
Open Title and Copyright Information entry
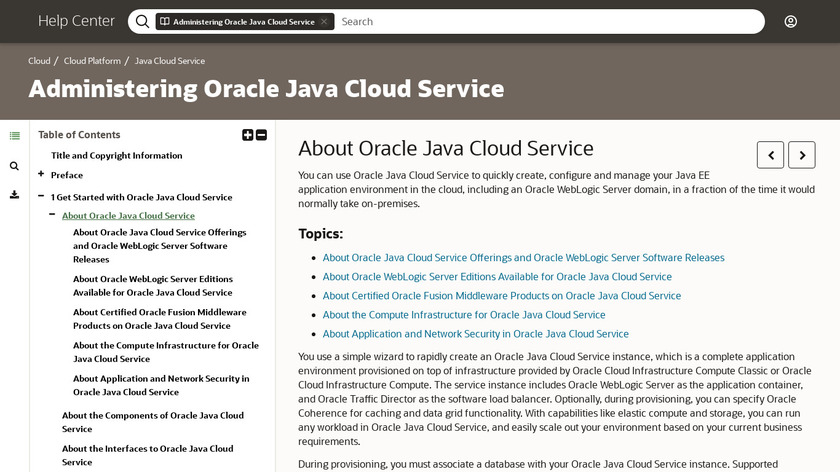(x=117, y=156)
